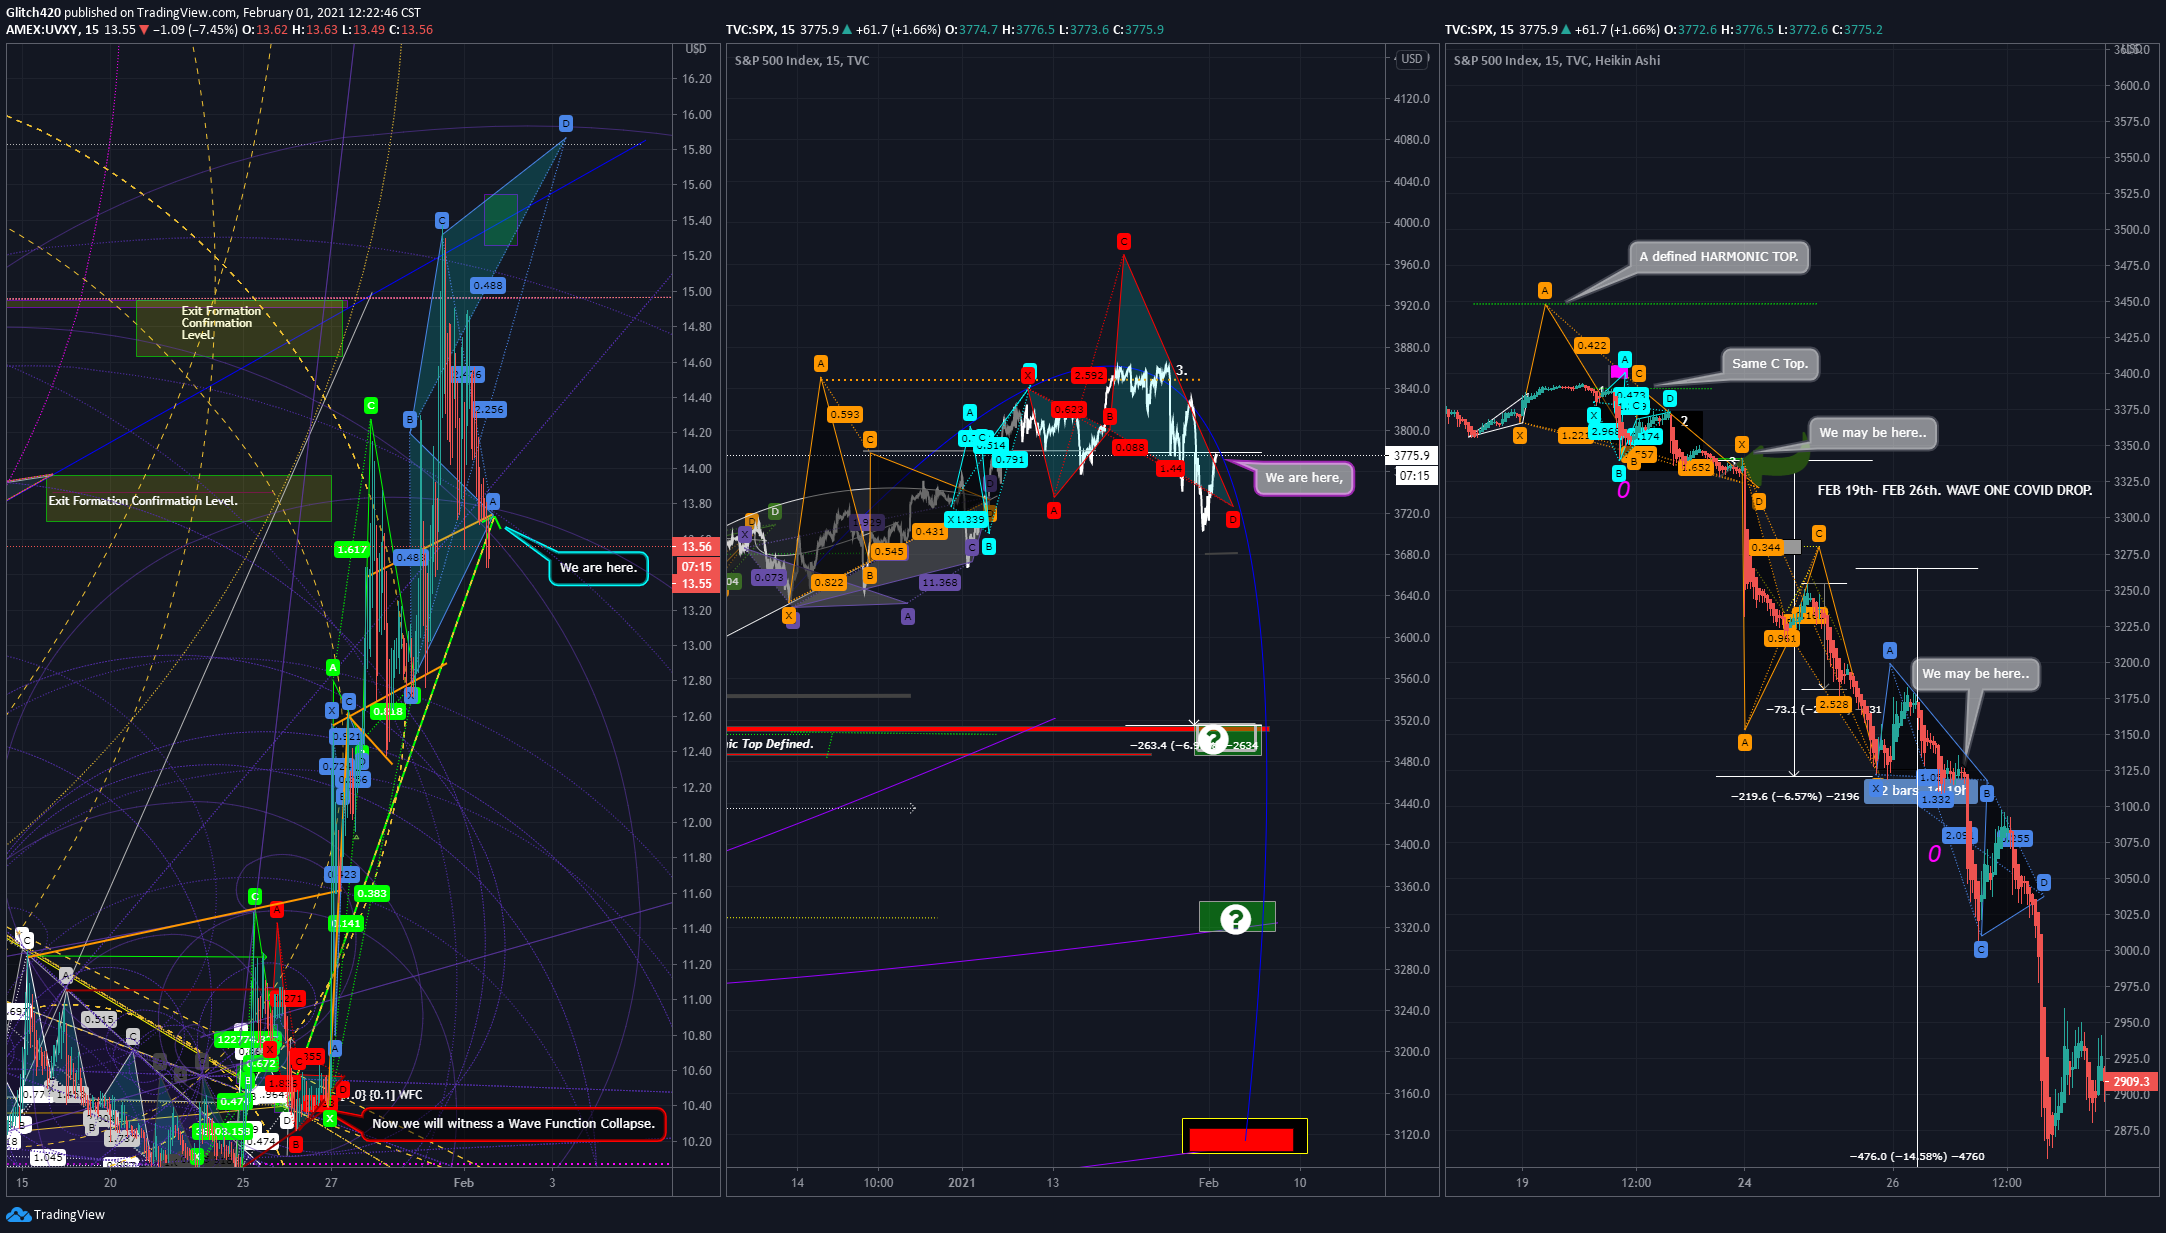
Task: Click the orange A label at 'A defined HARMONIC TOP.' peak
Action: pos(1545,290)
